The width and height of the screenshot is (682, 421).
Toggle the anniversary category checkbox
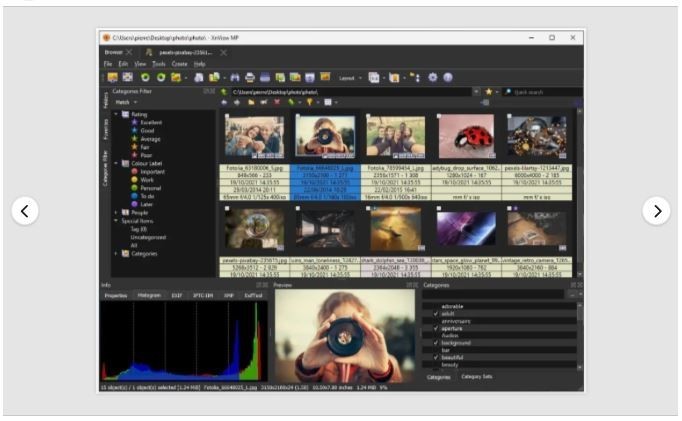point(436,321)
